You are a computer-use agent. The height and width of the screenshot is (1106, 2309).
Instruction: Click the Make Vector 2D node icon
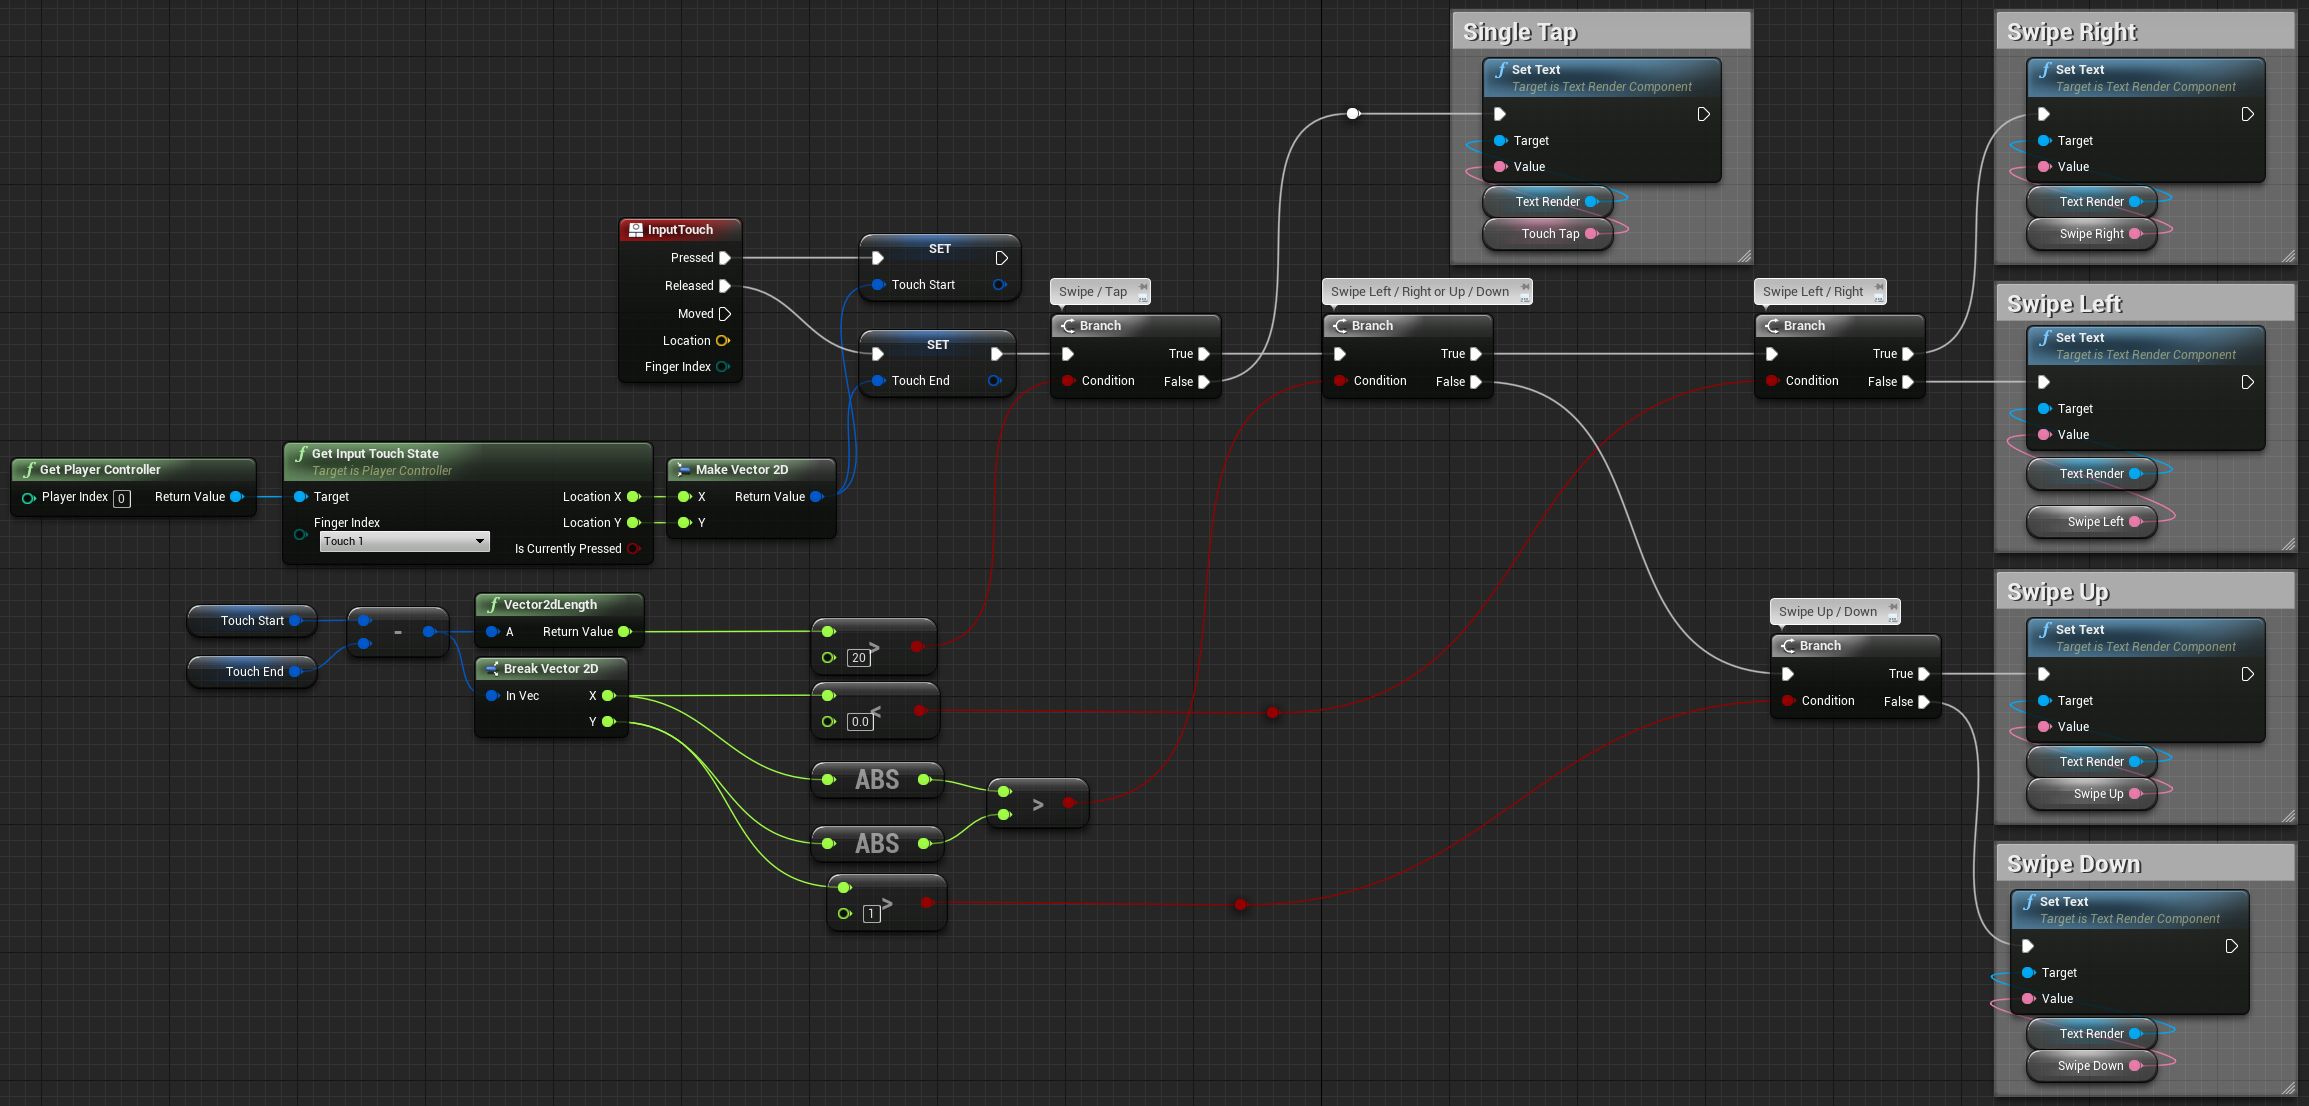(683, 470)
